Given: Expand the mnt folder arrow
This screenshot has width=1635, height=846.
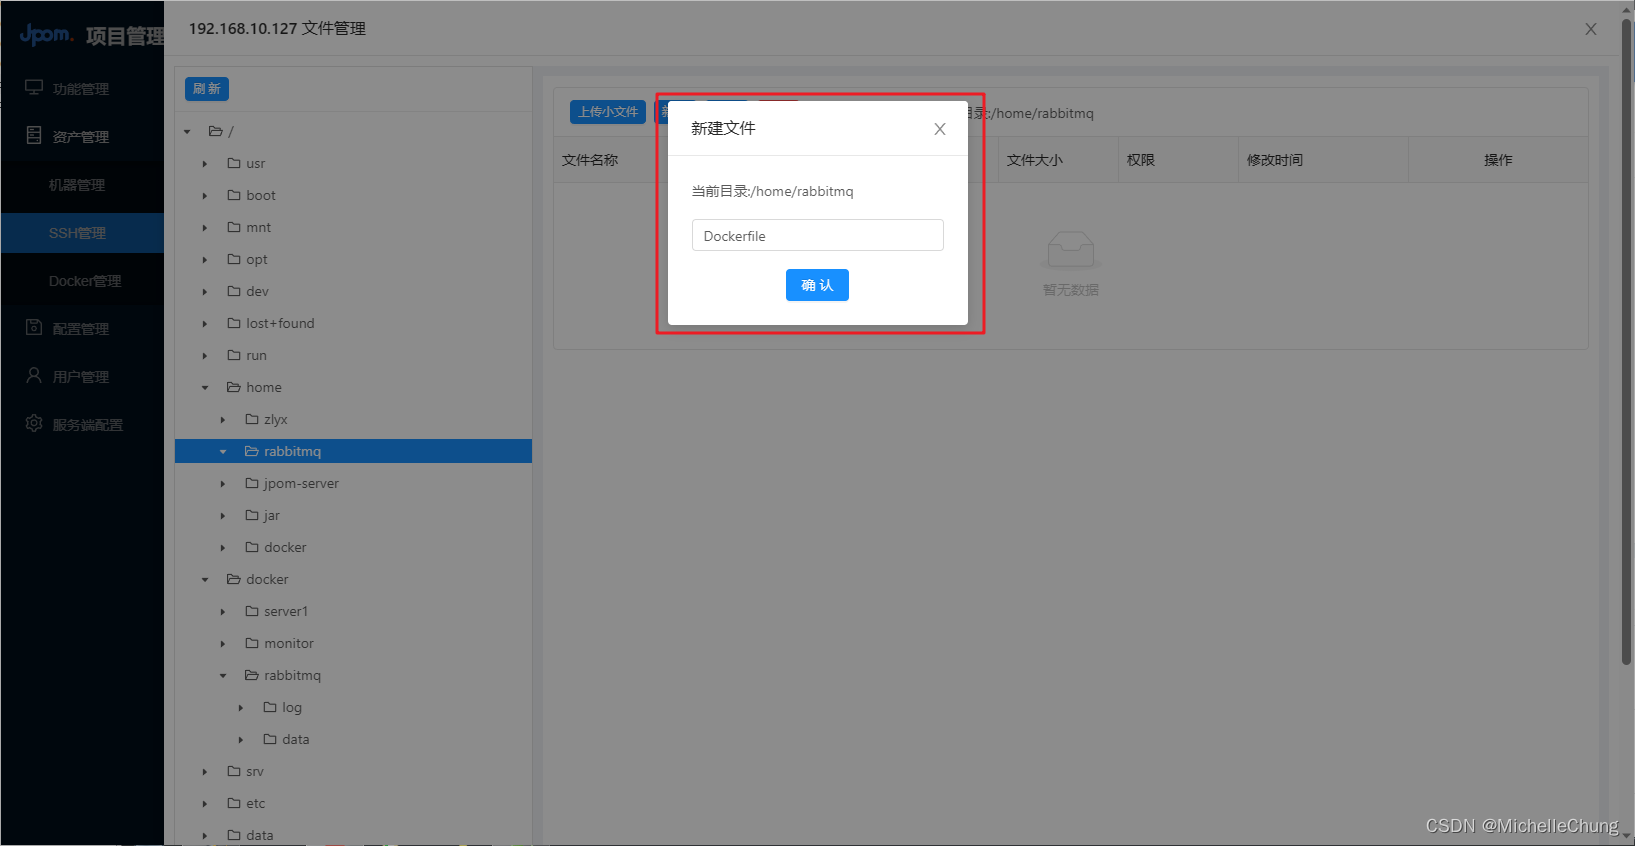Looking at the screenshot, I should 205,228.
